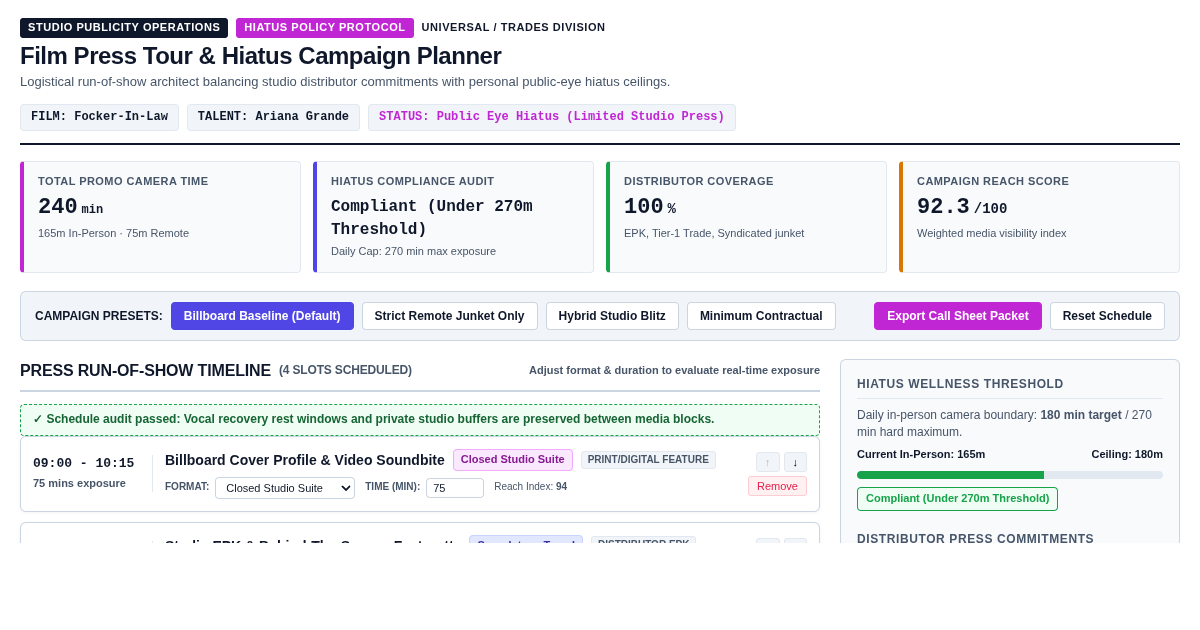Viewport: 1200px width, 630px height.
Task: Click the STUDIO PUBLICITY OPERATIONS badge
Action: tap(124, 28)
